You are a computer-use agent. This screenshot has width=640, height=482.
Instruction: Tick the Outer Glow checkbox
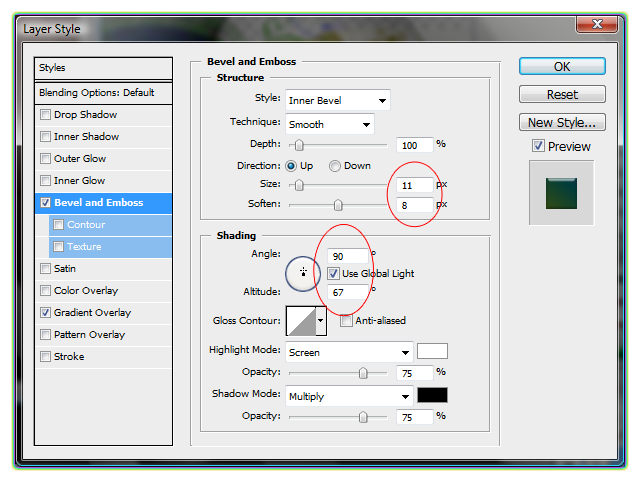point(45,158)
